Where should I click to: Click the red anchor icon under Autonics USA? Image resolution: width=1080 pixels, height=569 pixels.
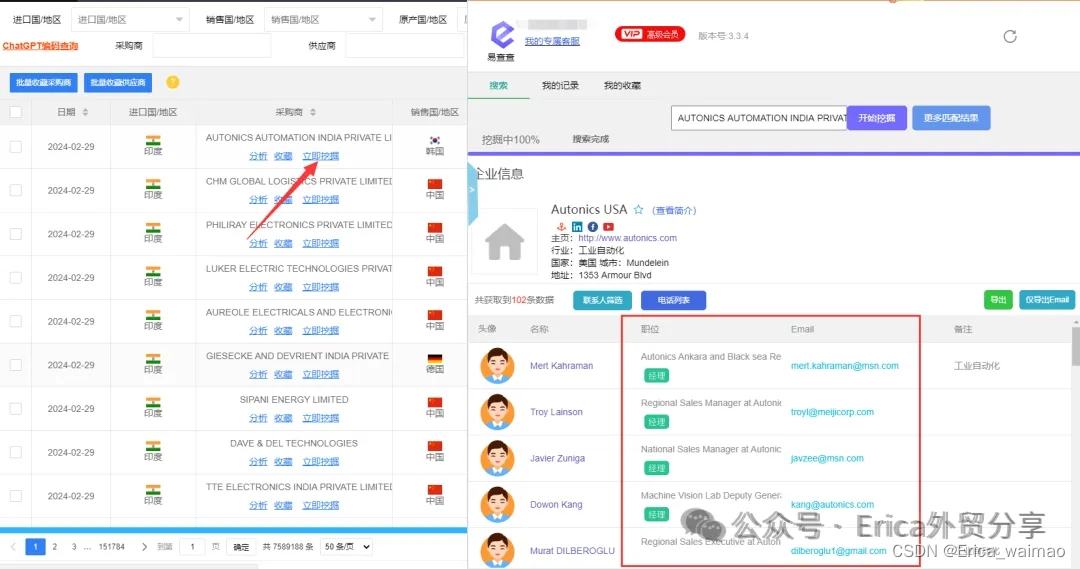(x=561, y=227)
